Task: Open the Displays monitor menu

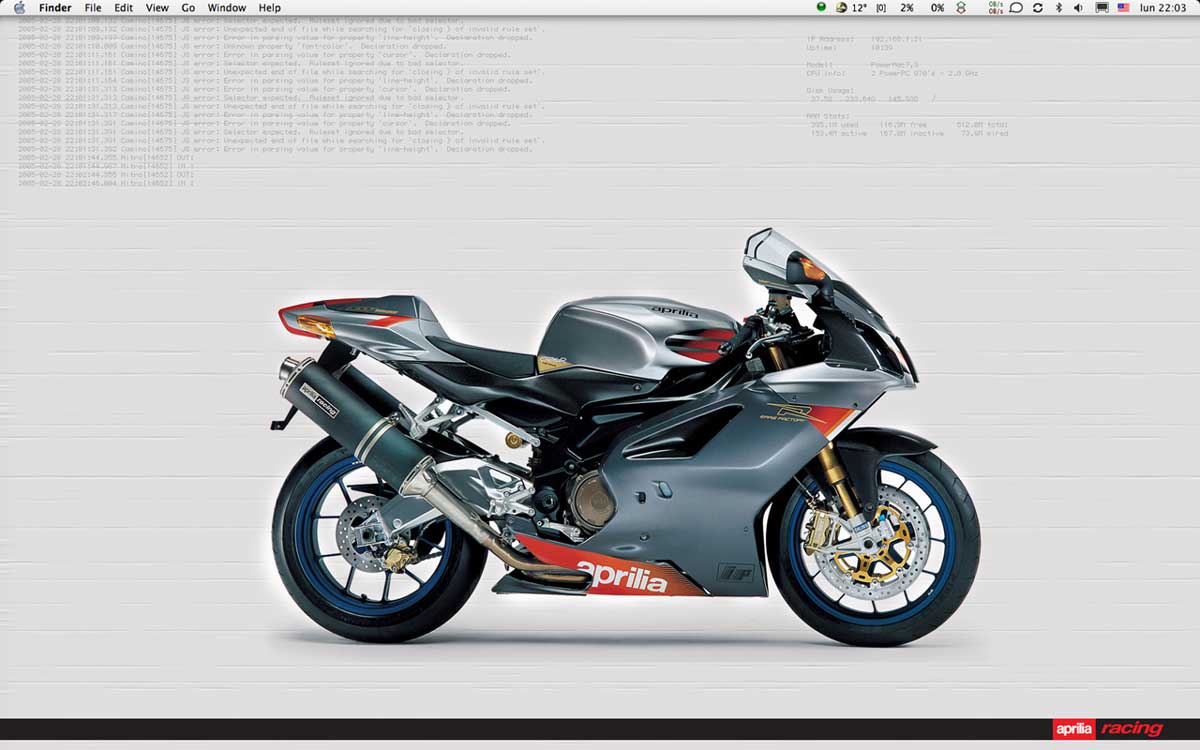Action: coord(1102,7)
